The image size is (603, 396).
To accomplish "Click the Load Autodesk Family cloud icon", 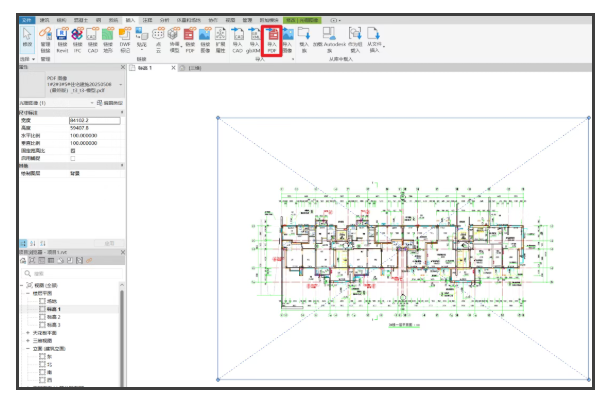I will tap(329, 40).
